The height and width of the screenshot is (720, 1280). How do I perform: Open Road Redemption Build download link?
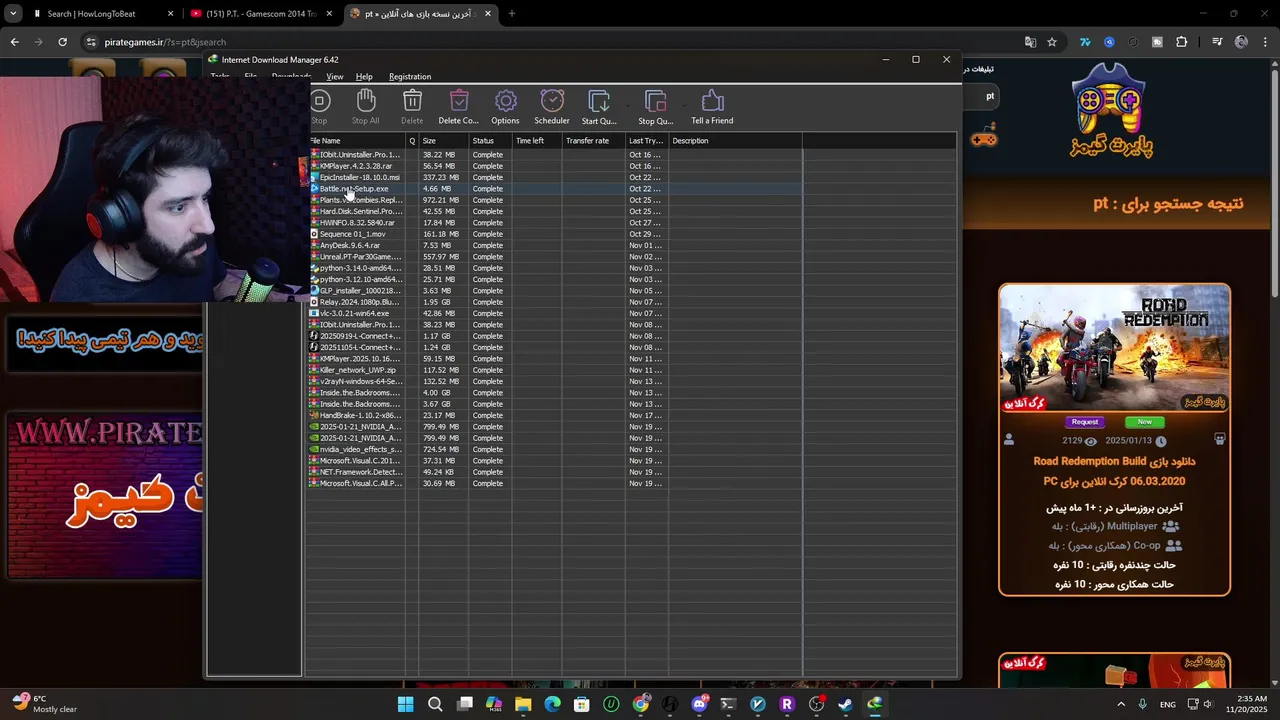[1114, 471]
